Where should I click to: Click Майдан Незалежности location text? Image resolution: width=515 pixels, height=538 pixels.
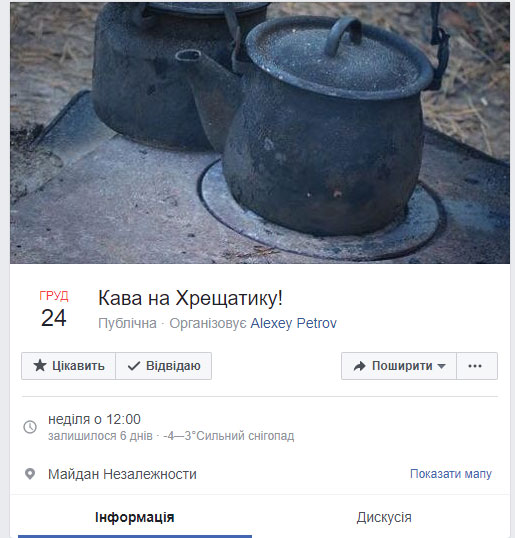click(x=122, y=474)
